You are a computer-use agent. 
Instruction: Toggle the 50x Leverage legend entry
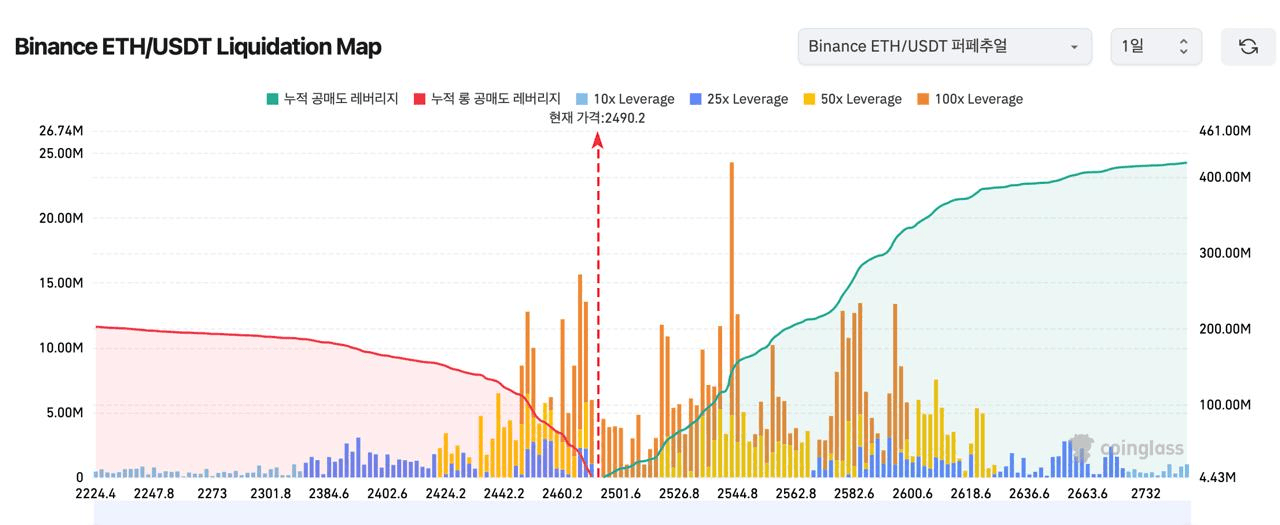point(852,99)
